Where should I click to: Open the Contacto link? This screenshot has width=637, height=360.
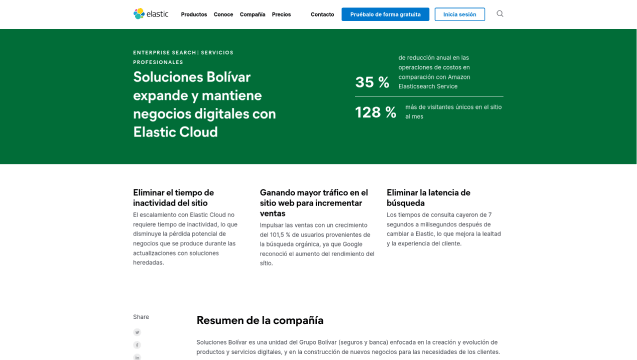(322, 14)
